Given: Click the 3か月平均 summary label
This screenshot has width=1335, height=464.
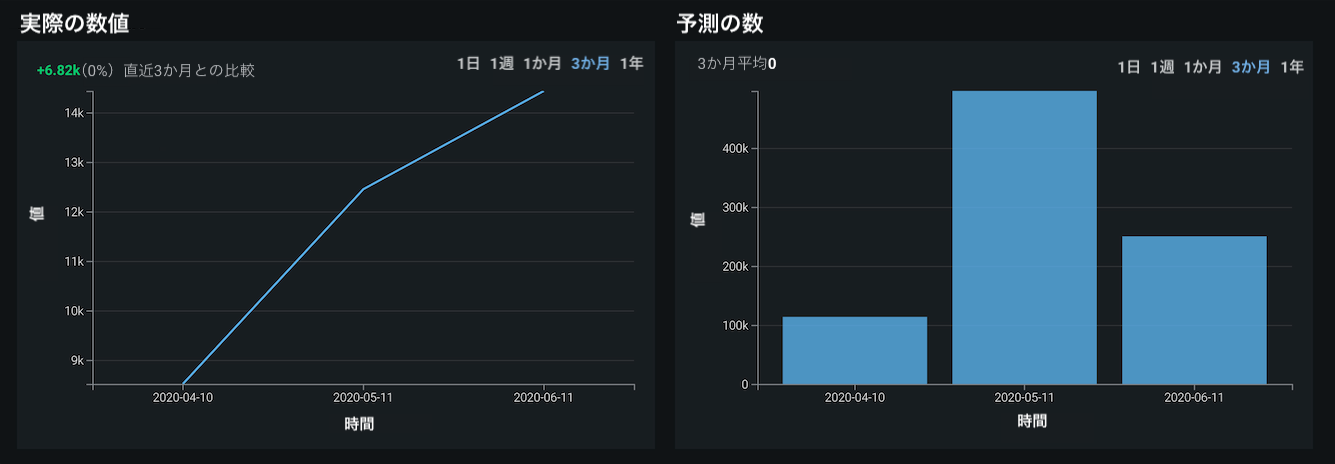Looking at the screenshot, I should pyautogui.click(x=733, y=64).
